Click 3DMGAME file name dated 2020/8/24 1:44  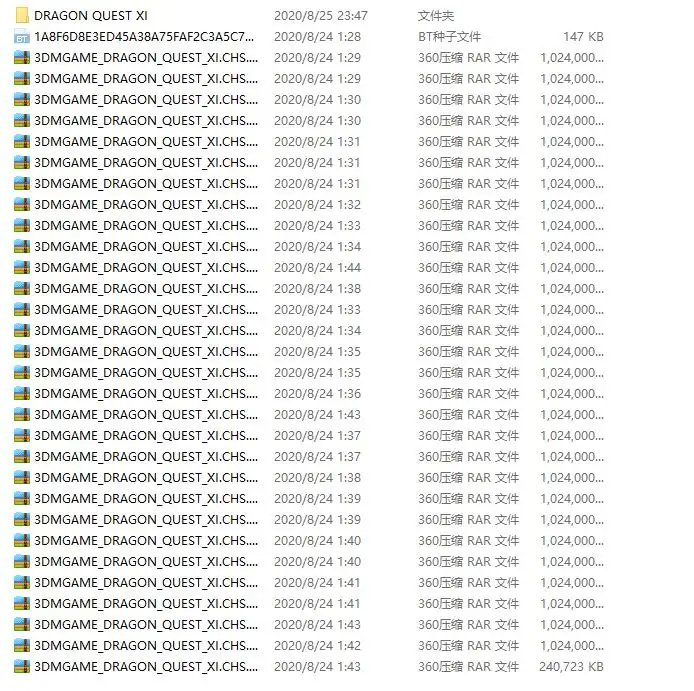146,267
